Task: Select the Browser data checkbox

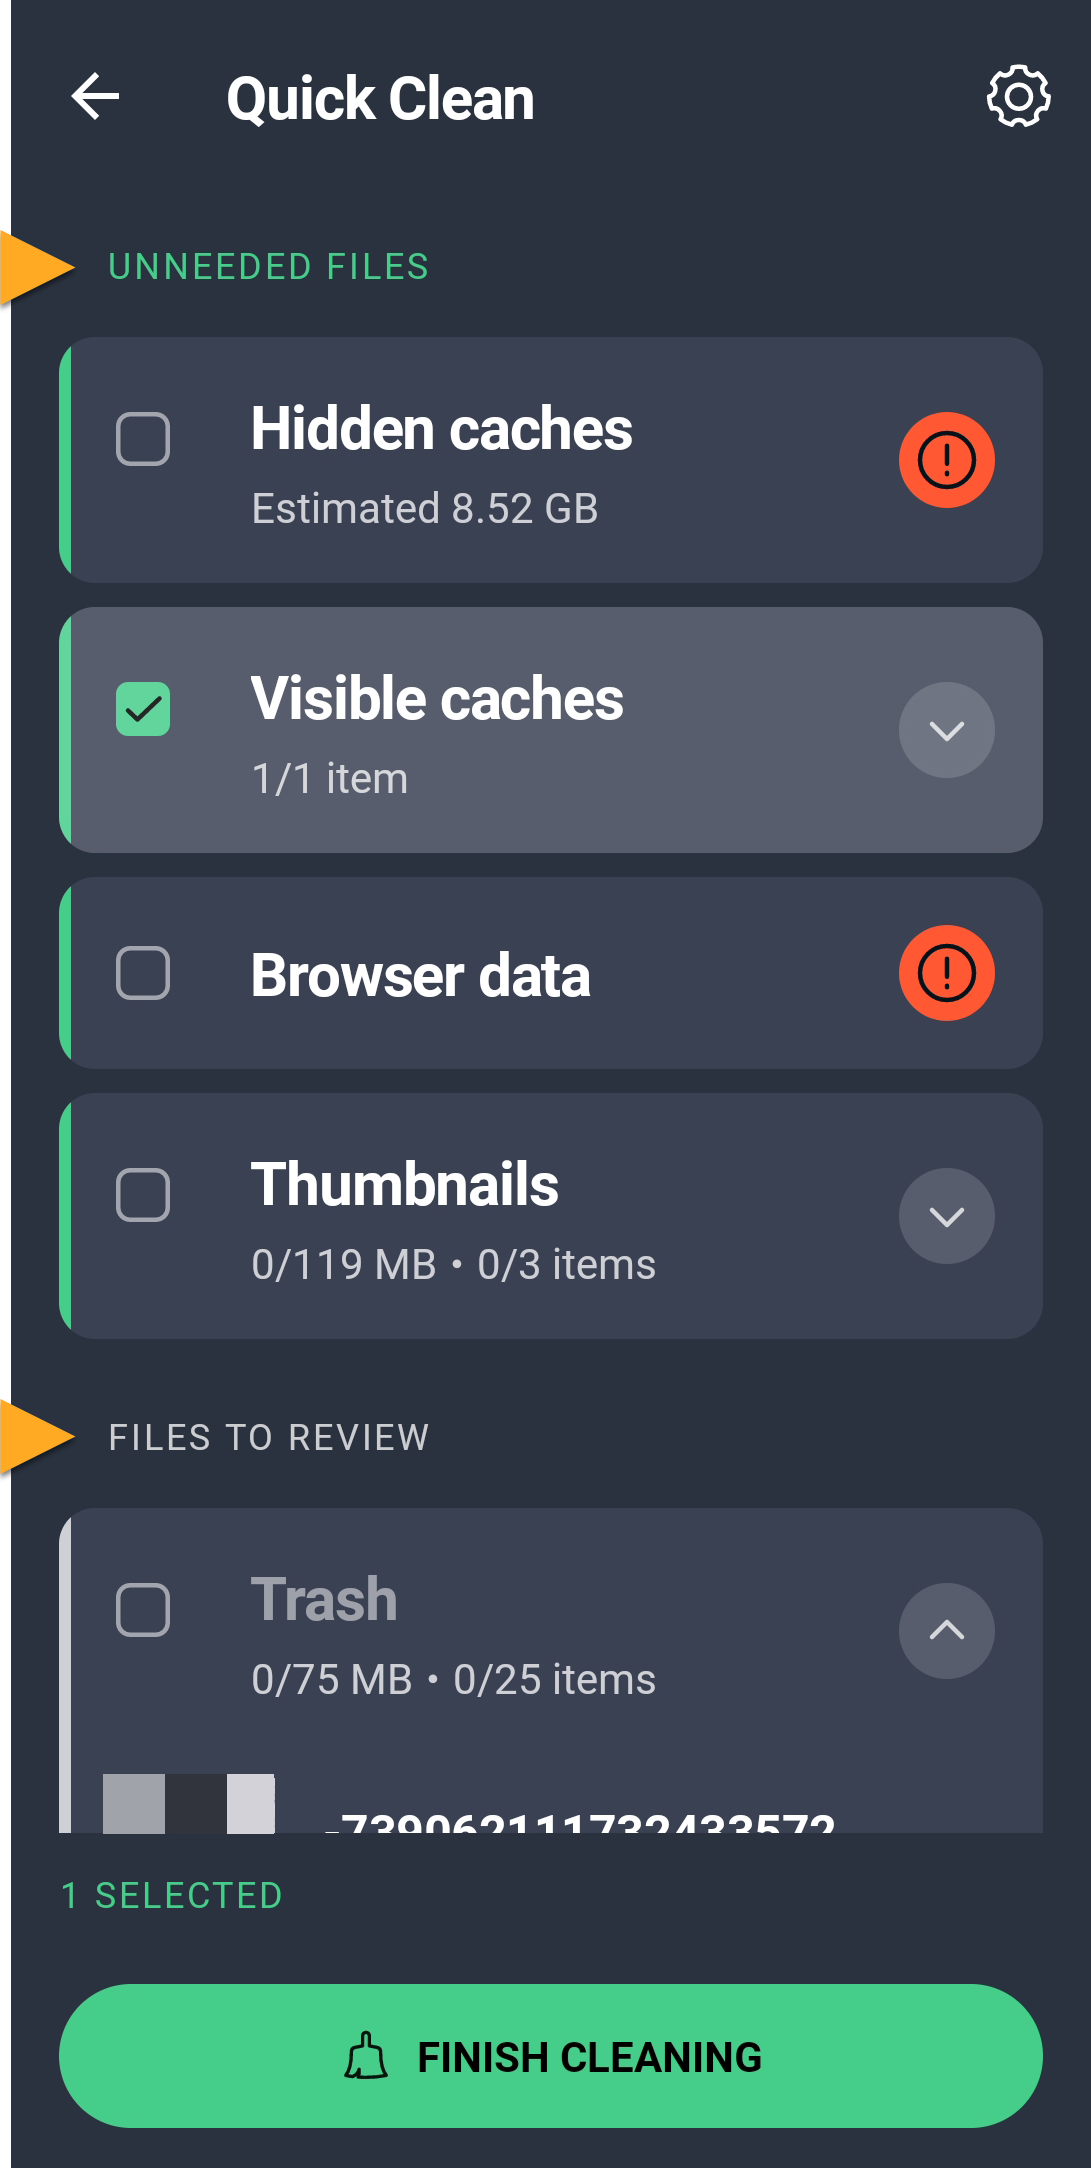Action: pyautogui.click(x=143, y=973)
